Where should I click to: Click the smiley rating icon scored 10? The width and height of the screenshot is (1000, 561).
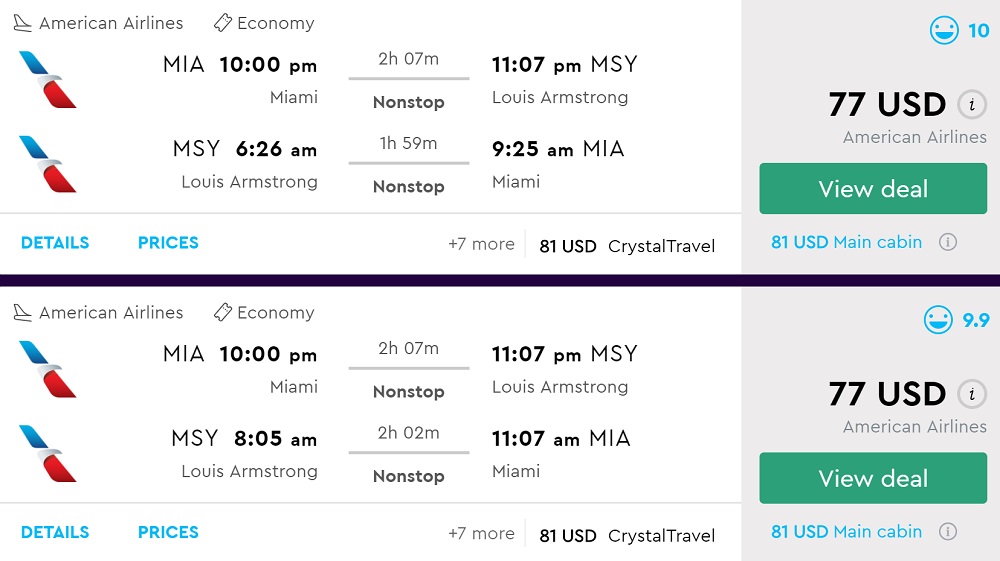944,31
